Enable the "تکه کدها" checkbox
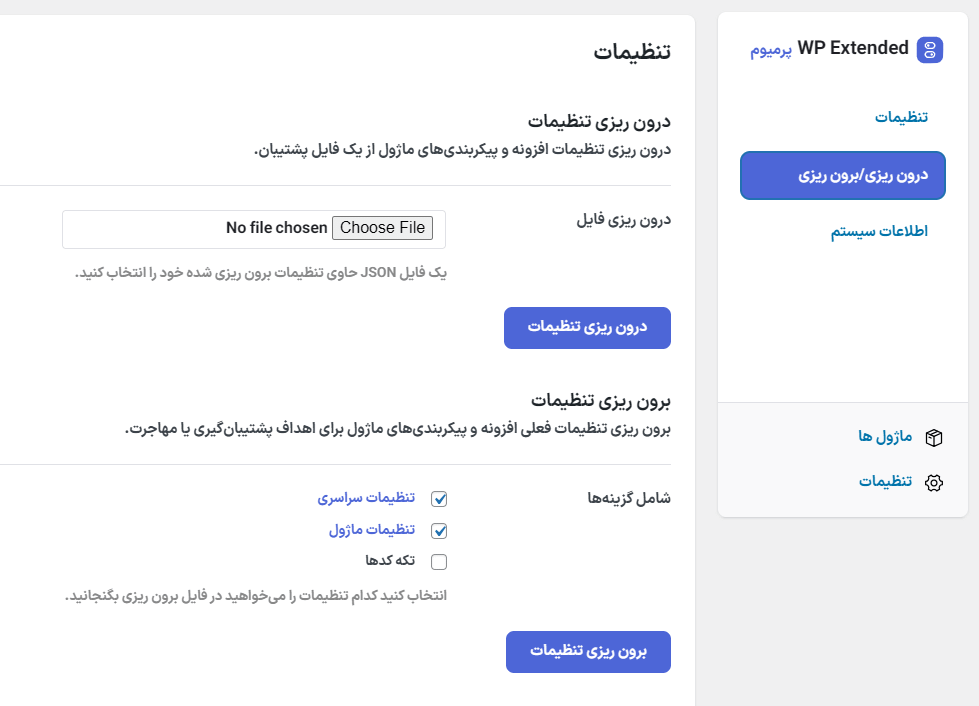The width and height of the screenshot is (979, 706). click(439, 561)
